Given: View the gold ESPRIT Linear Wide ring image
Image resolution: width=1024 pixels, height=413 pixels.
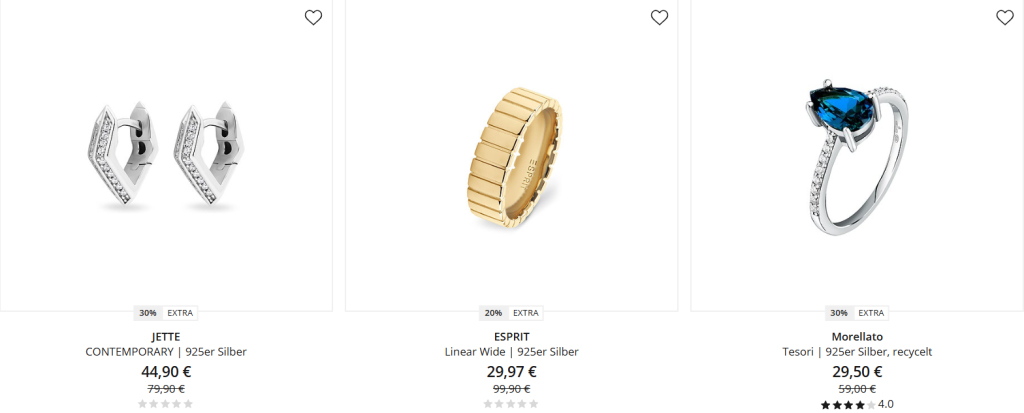Looking at the screenshot, I should 511,156.
